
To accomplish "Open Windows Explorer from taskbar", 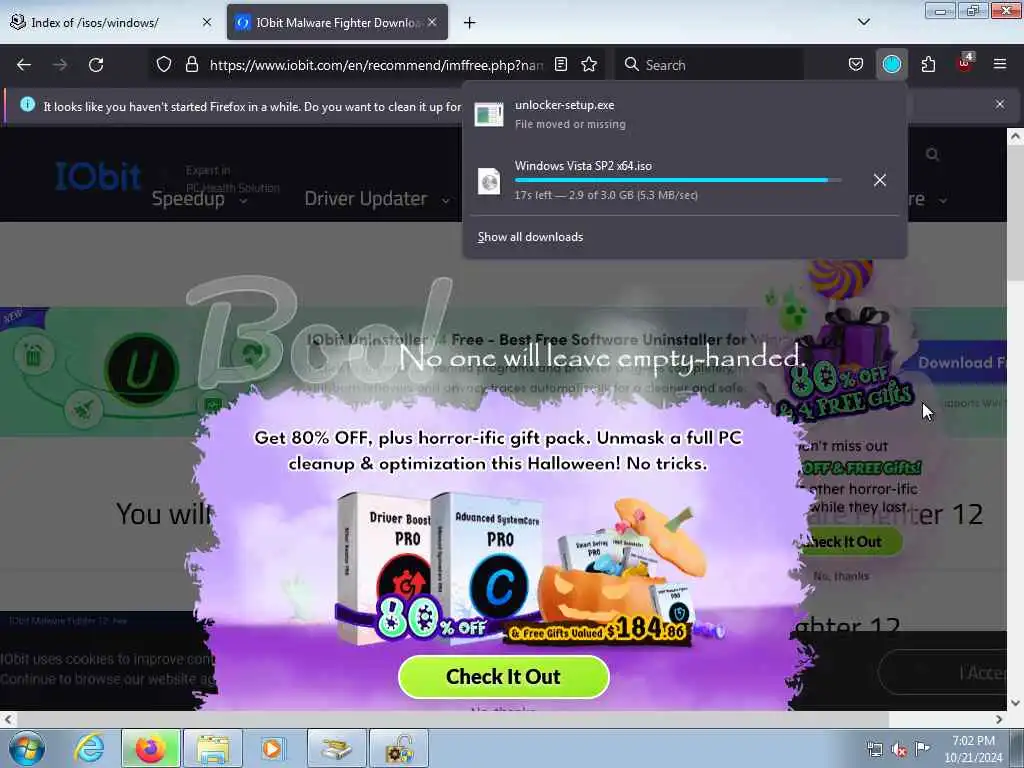I will point(213,748).
